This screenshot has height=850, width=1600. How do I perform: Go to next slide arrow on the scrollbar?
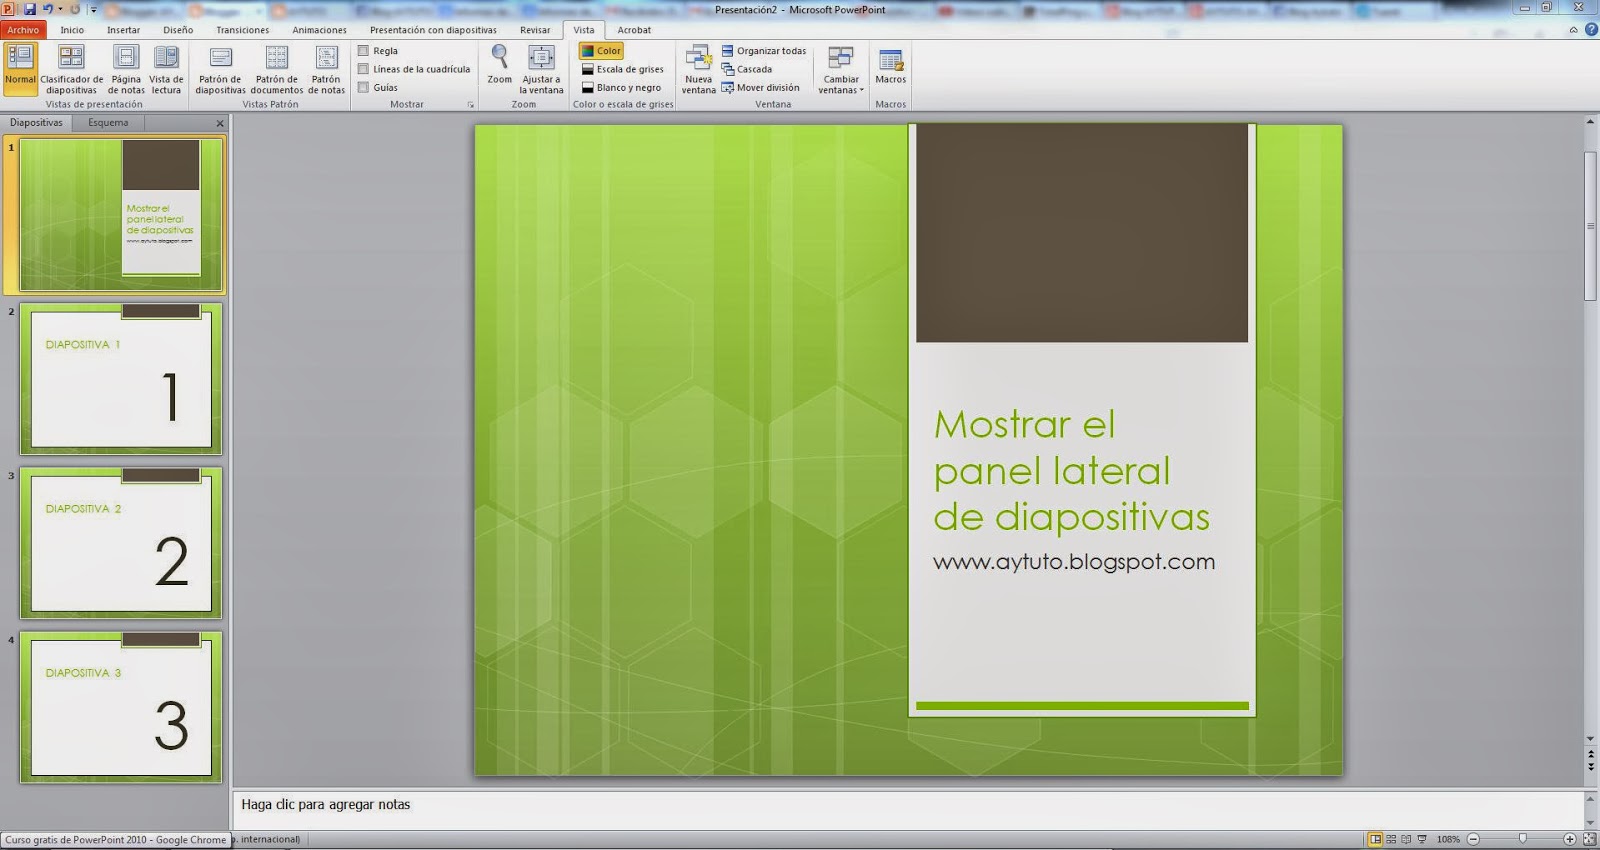coord(1591,767)
